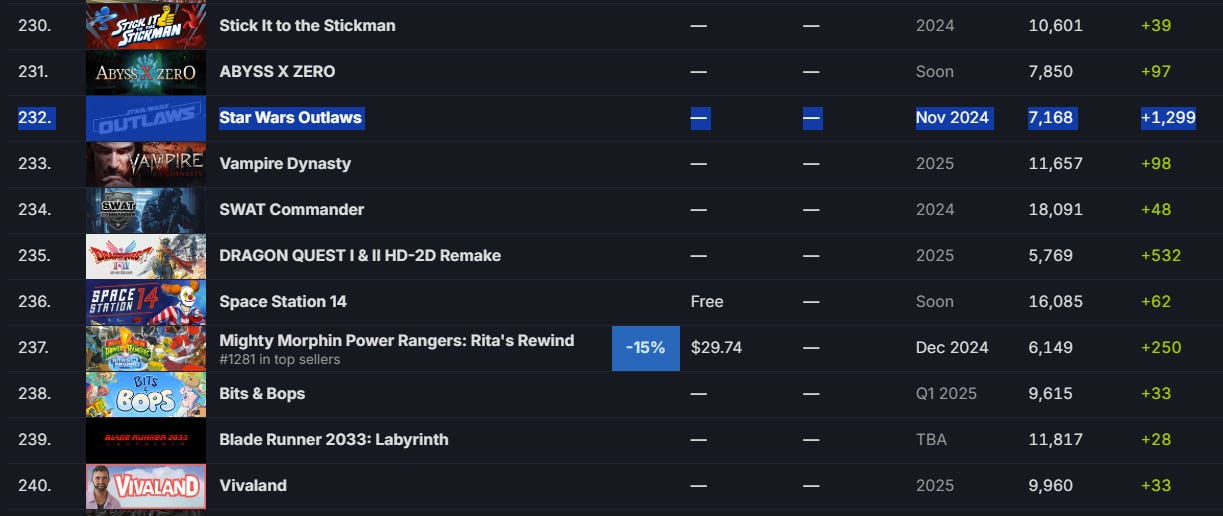Open Power Rangers Rita's Rewind thumbnail

click(146, 348)
